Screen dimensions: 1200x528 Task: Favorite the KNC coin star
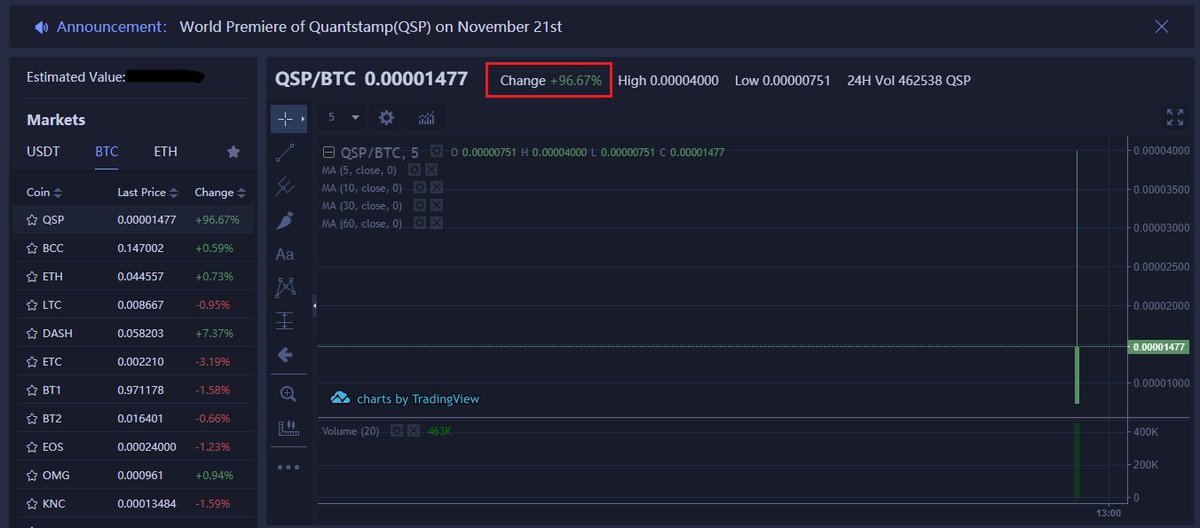coord(32,504)
